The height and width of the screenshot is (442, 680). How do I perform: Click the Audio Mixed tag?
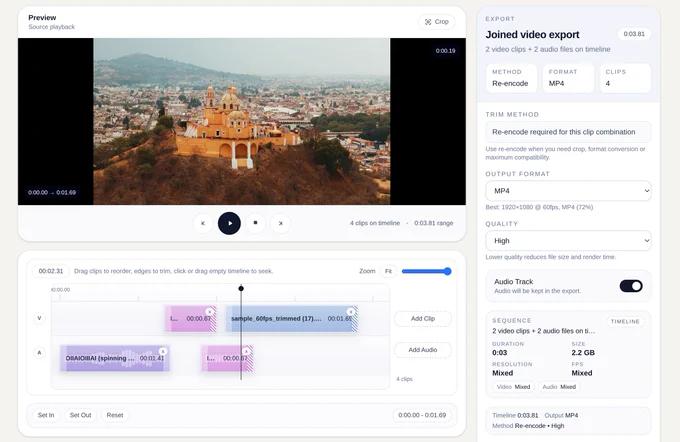559,387
